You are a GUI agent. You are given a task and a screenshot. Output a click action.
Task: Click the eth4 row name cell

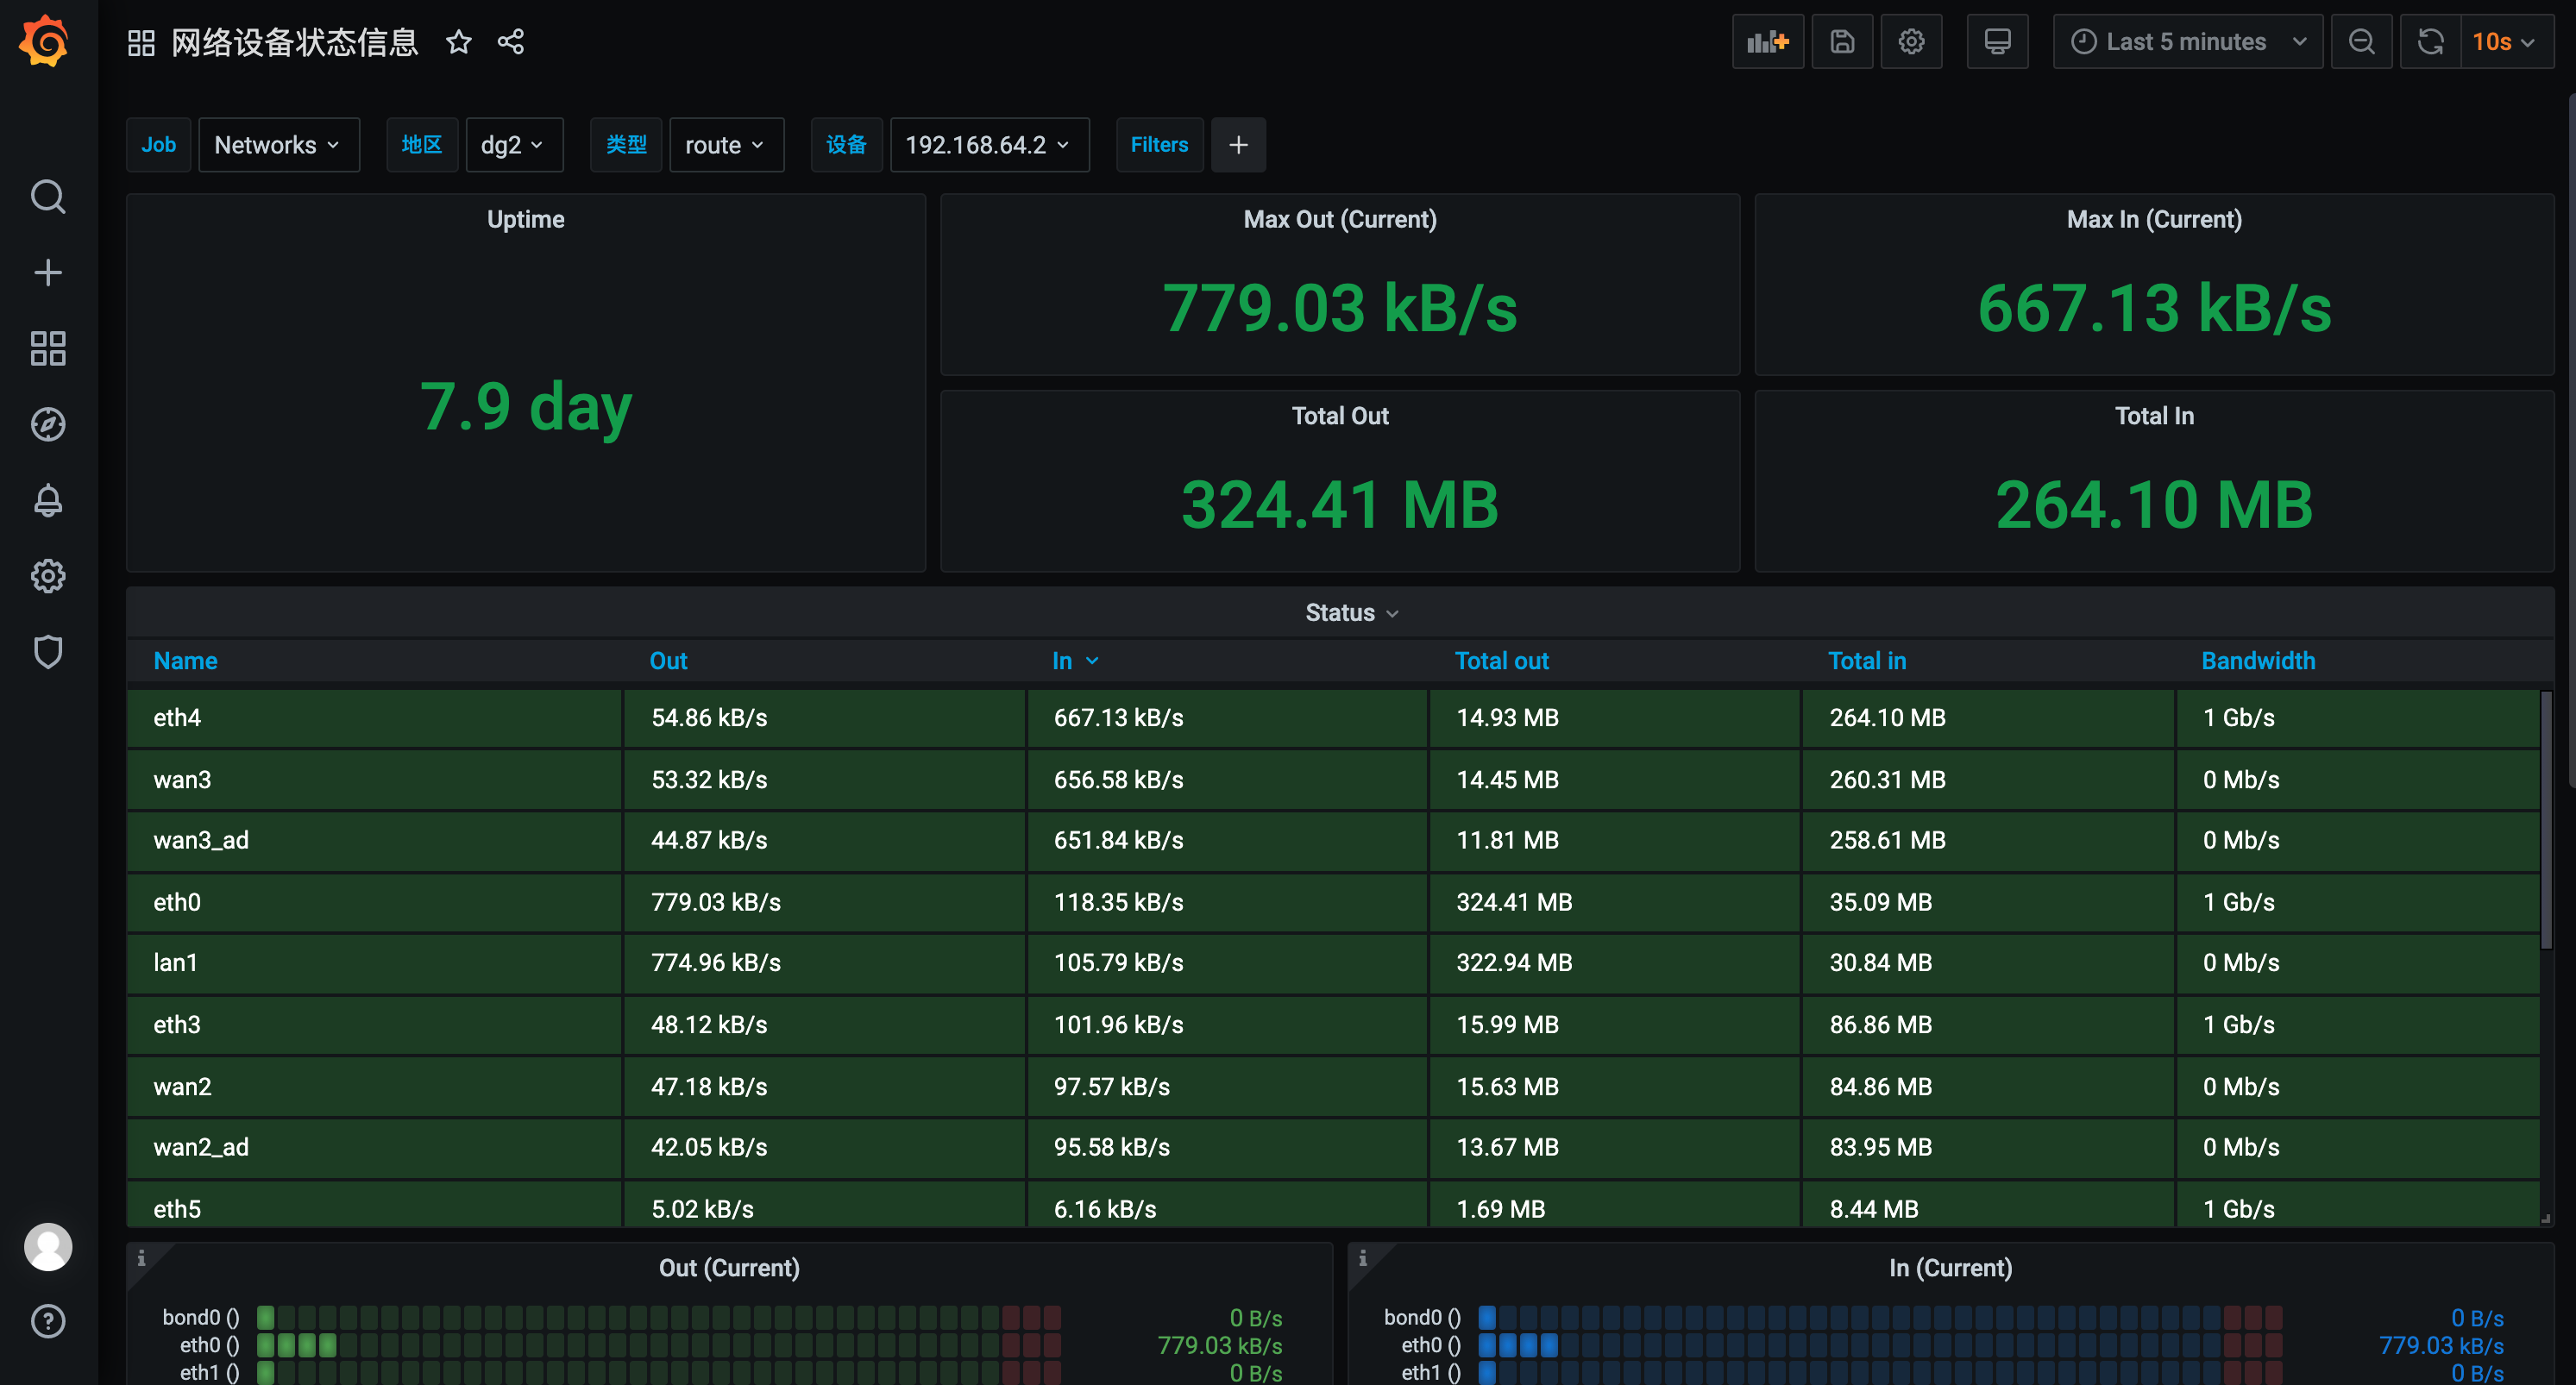(375, 718)
